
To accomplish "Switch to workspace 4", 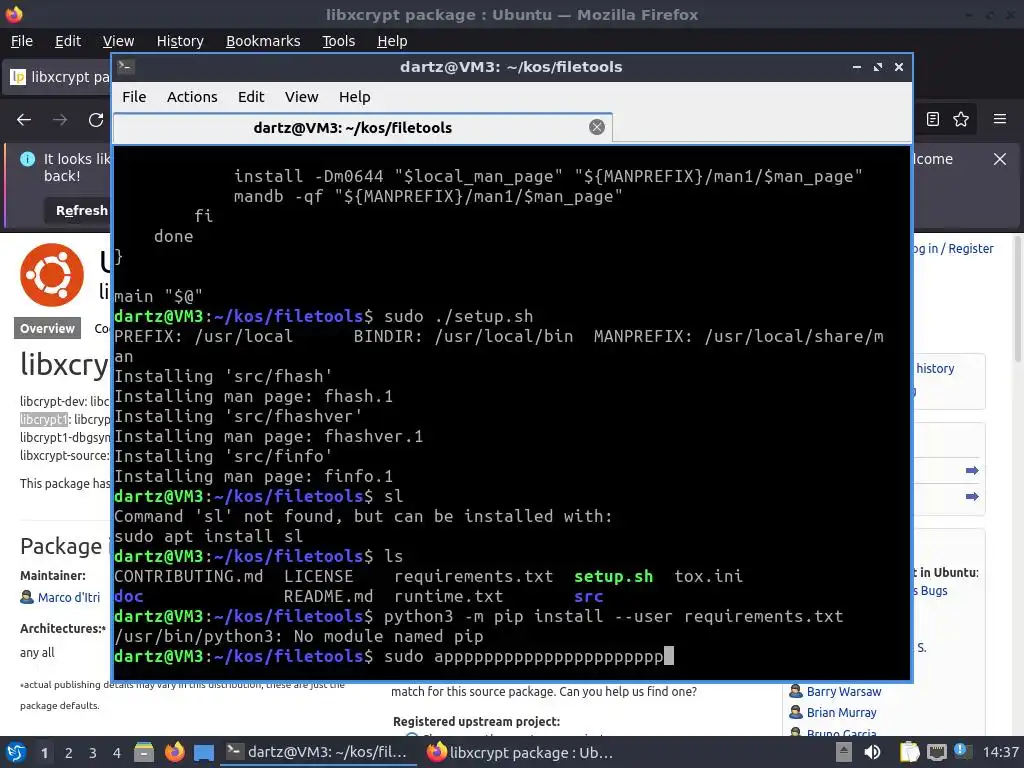I will [117, 753].
